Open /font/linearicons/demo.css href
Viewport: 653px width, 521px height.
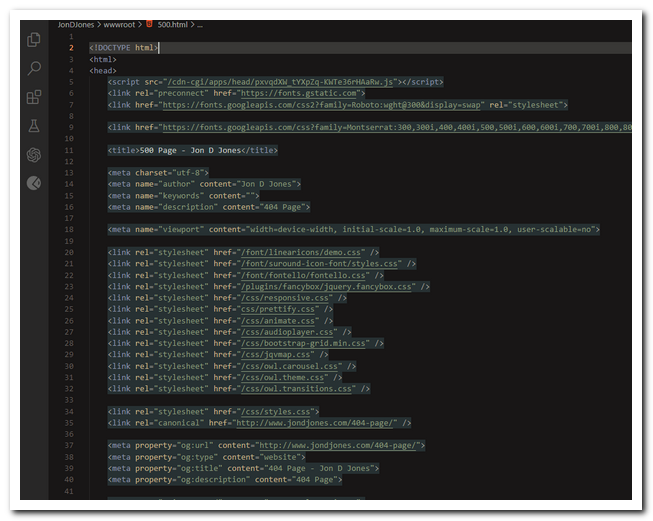[x=301, y=252]
